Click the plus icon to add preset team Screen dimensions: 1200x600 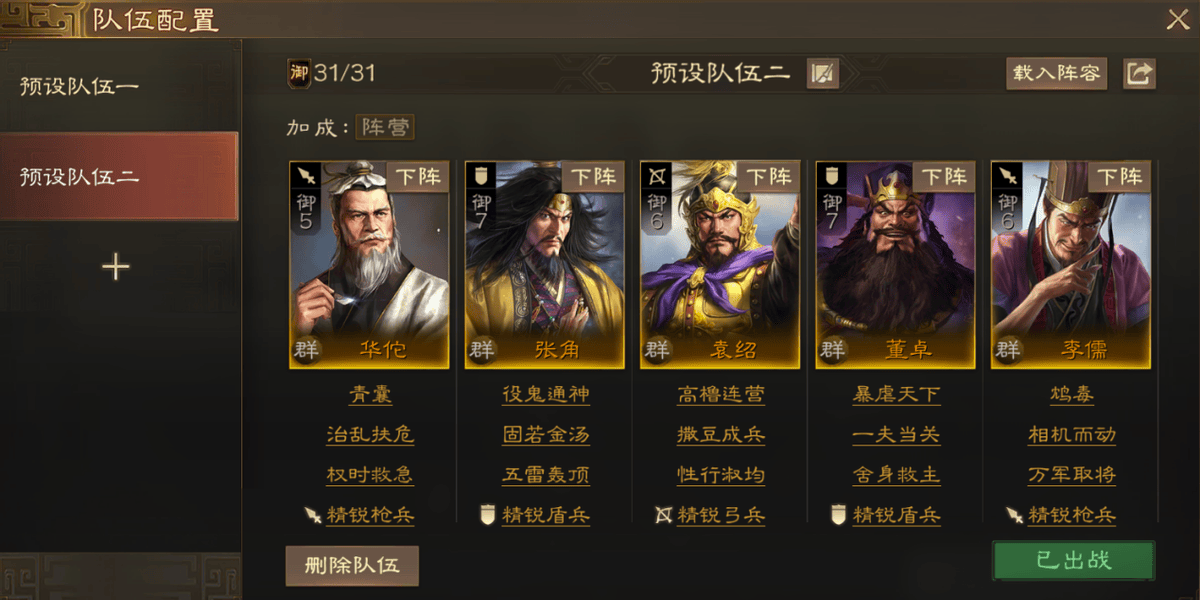(117, 267)
